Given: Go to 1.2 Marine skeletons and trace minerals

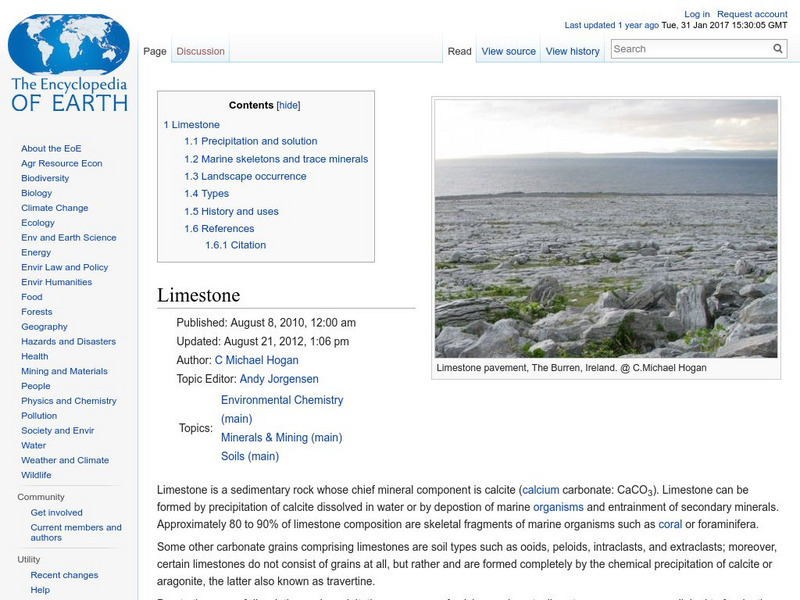Looking at the screenshot, I should pyautogui.click(x=276, y=159).
